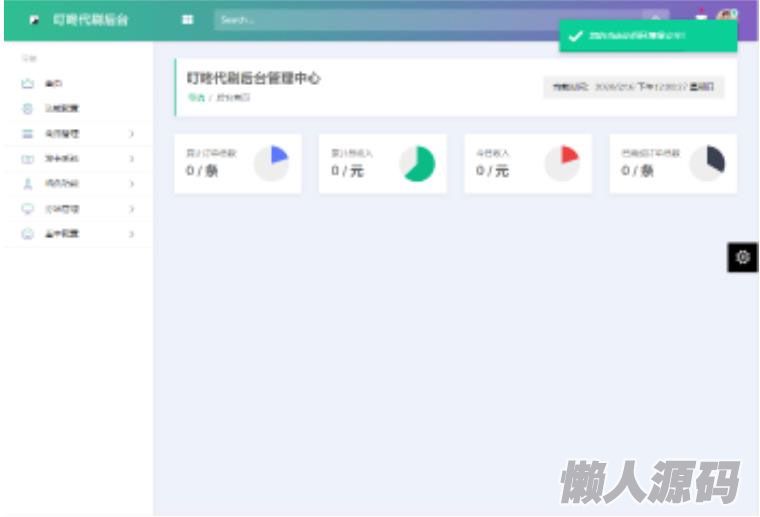Screen dimensions: 760x517
Task: Click the "0 / 条" value beside the blue chart
Action: coord(202,171)
